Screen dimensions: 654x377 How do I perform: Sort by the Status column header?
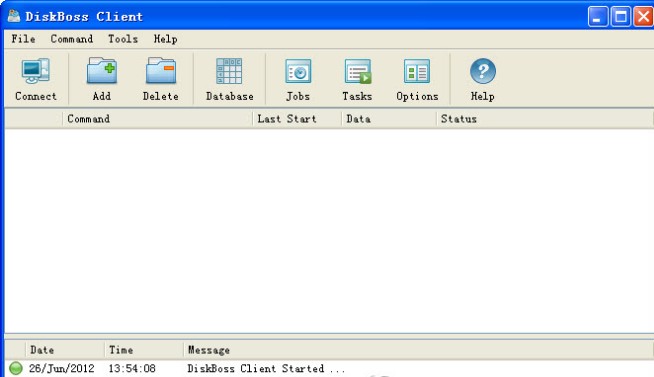[x=545, y=119]
